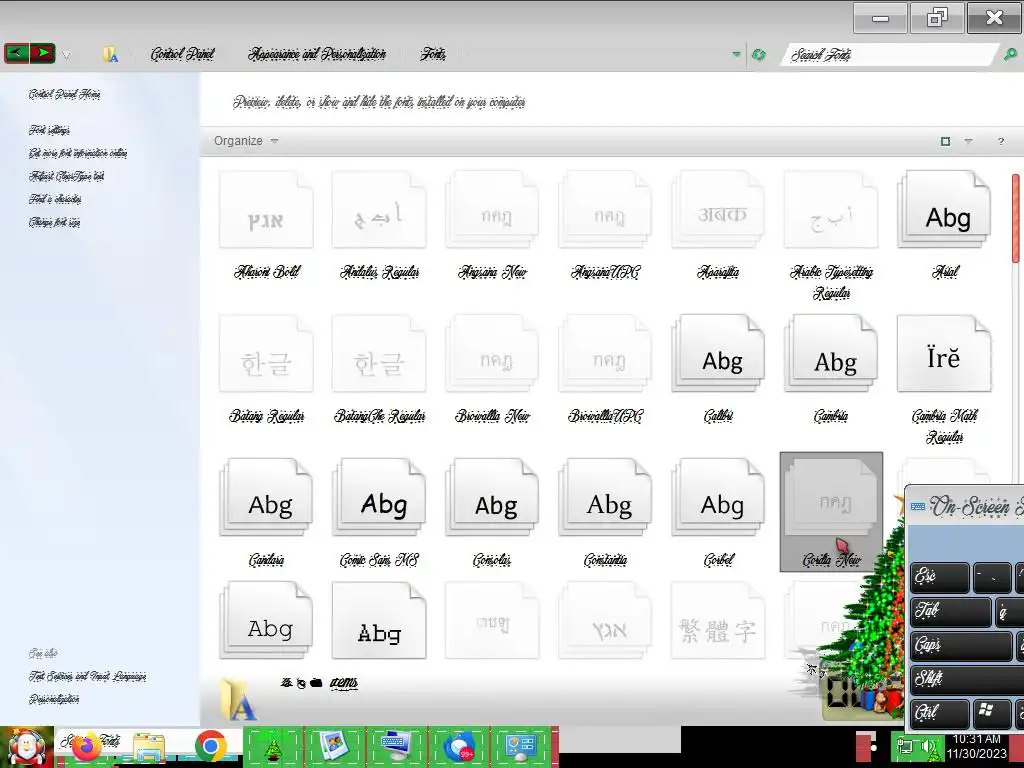
Task: Open Font settings link
Action: pyautogui.click(x=49, y=130)
